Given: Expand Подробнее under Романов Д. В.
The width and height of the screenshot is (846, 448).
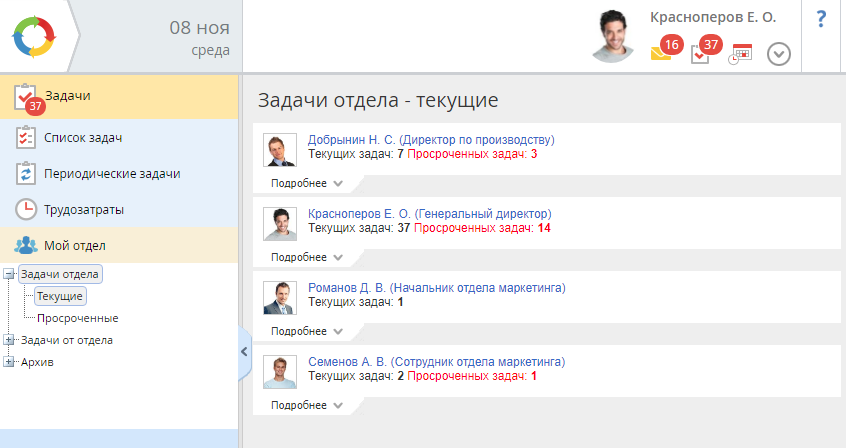Looking at the screenshot, I should point(306,331).
